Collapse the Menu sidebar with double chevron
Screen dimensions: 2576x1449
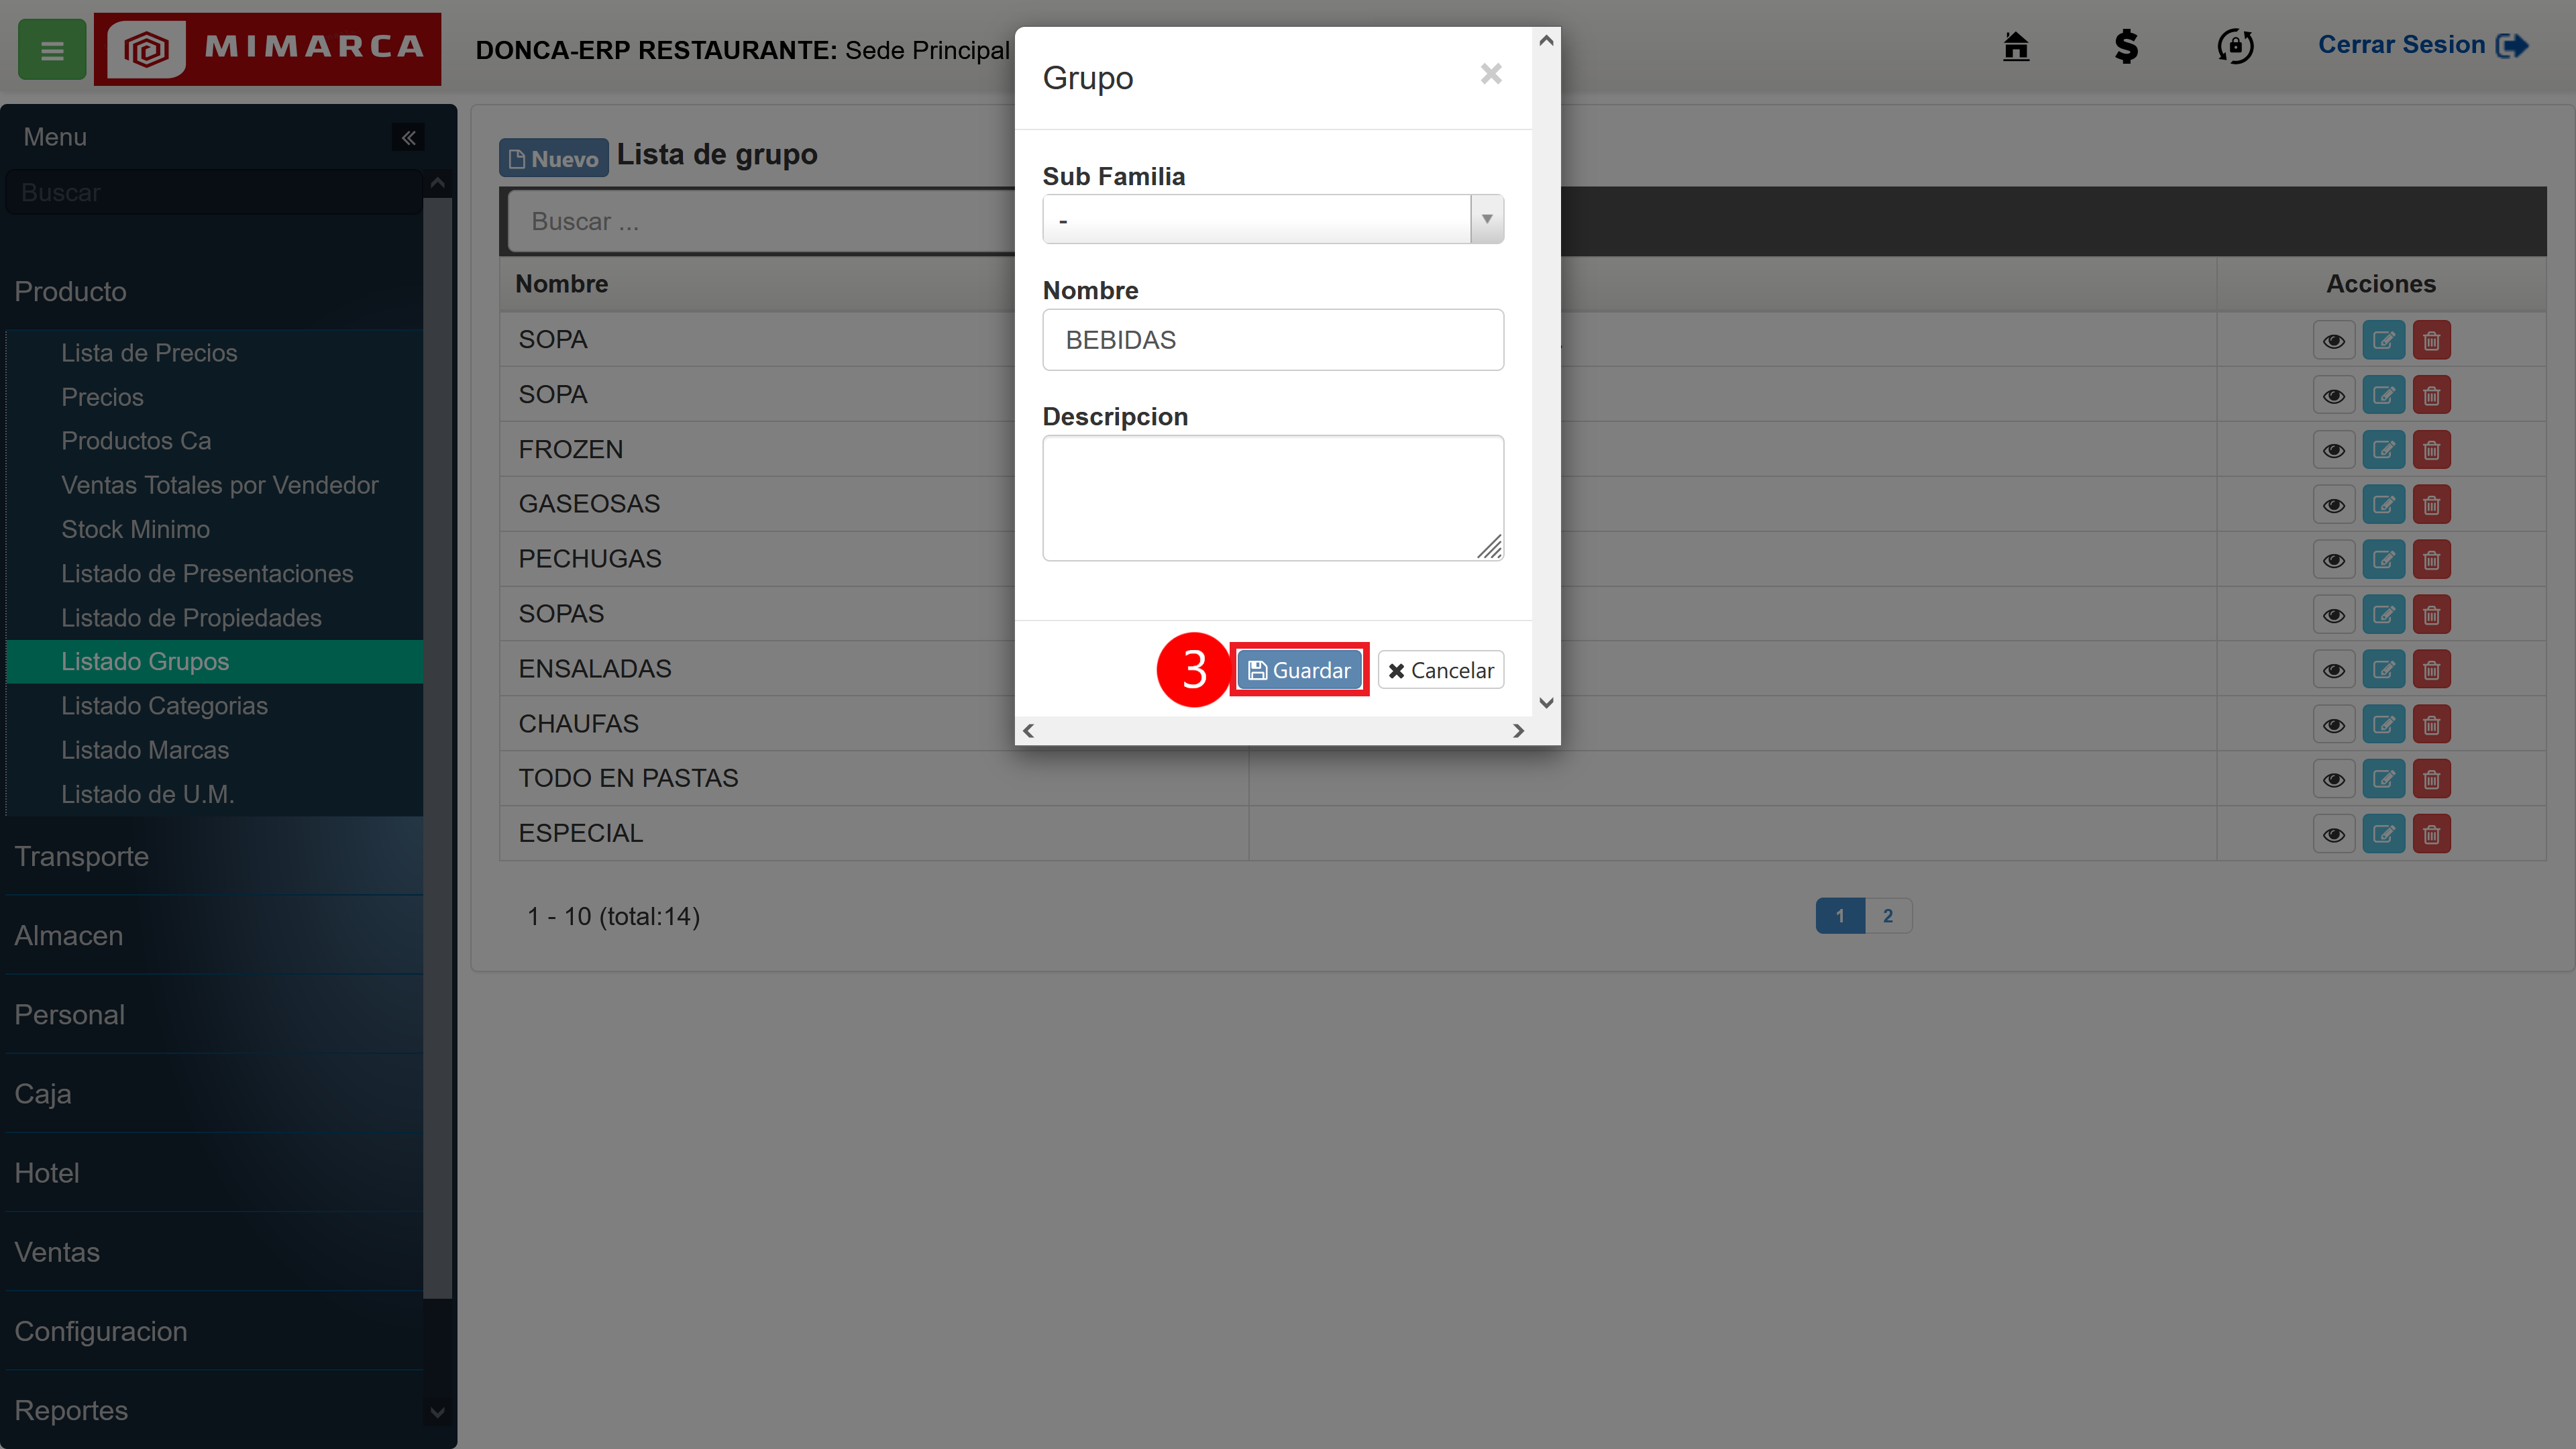408,137
